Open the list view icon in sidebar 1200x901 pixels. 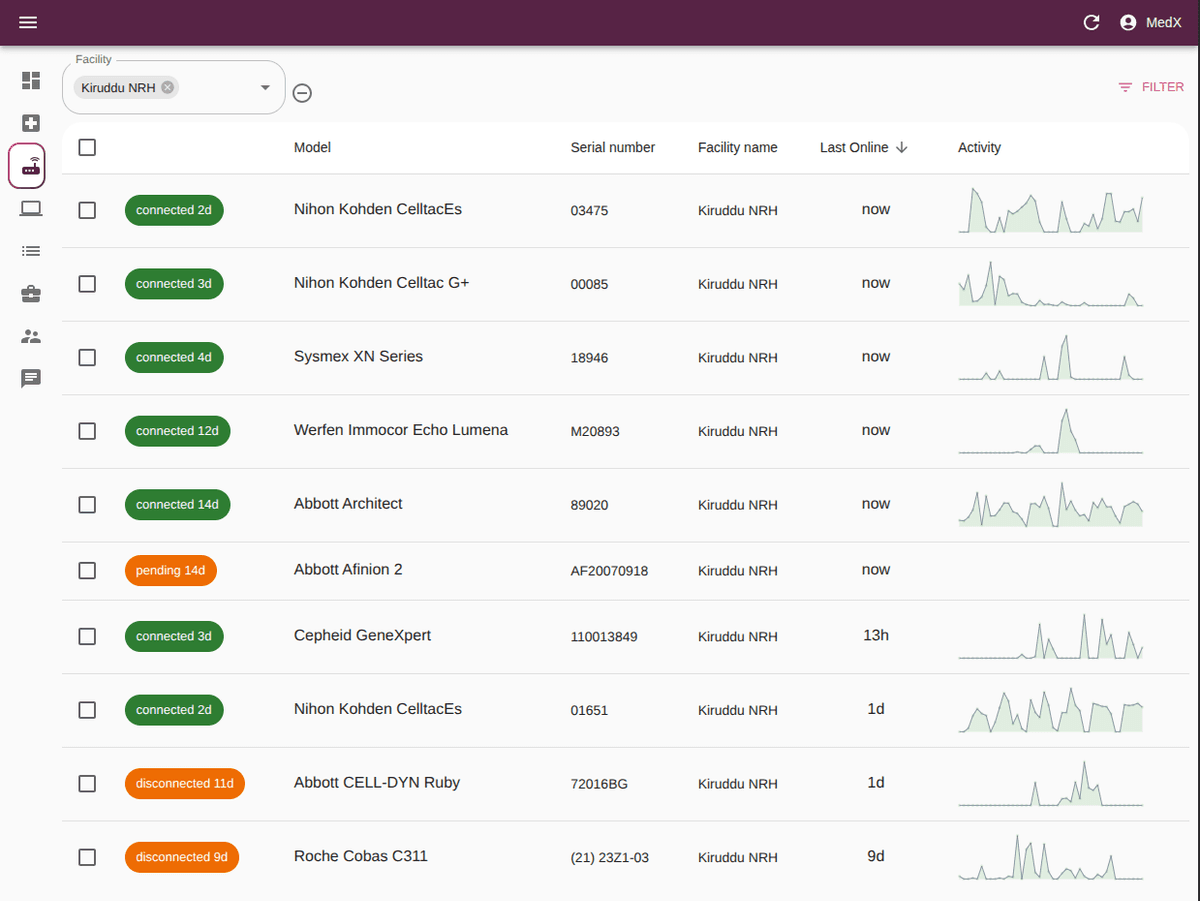pos(30,250)
